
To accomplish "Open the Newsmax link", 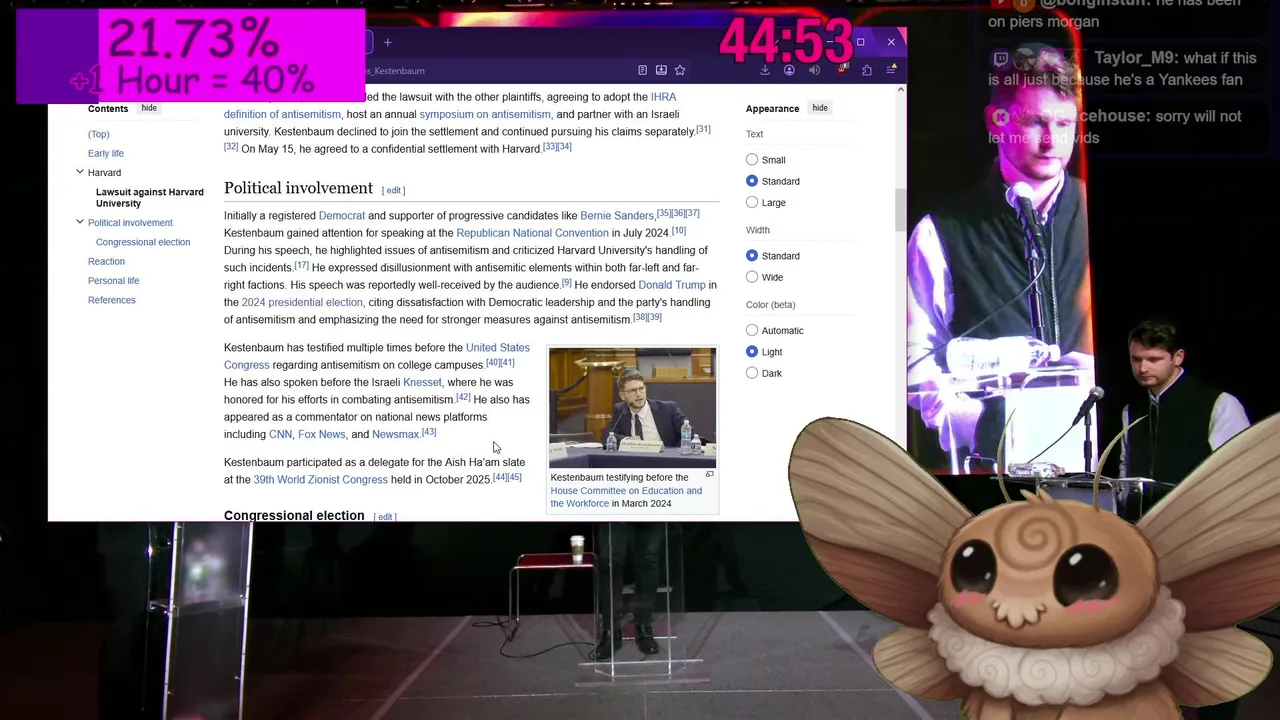I will point(395,434).
